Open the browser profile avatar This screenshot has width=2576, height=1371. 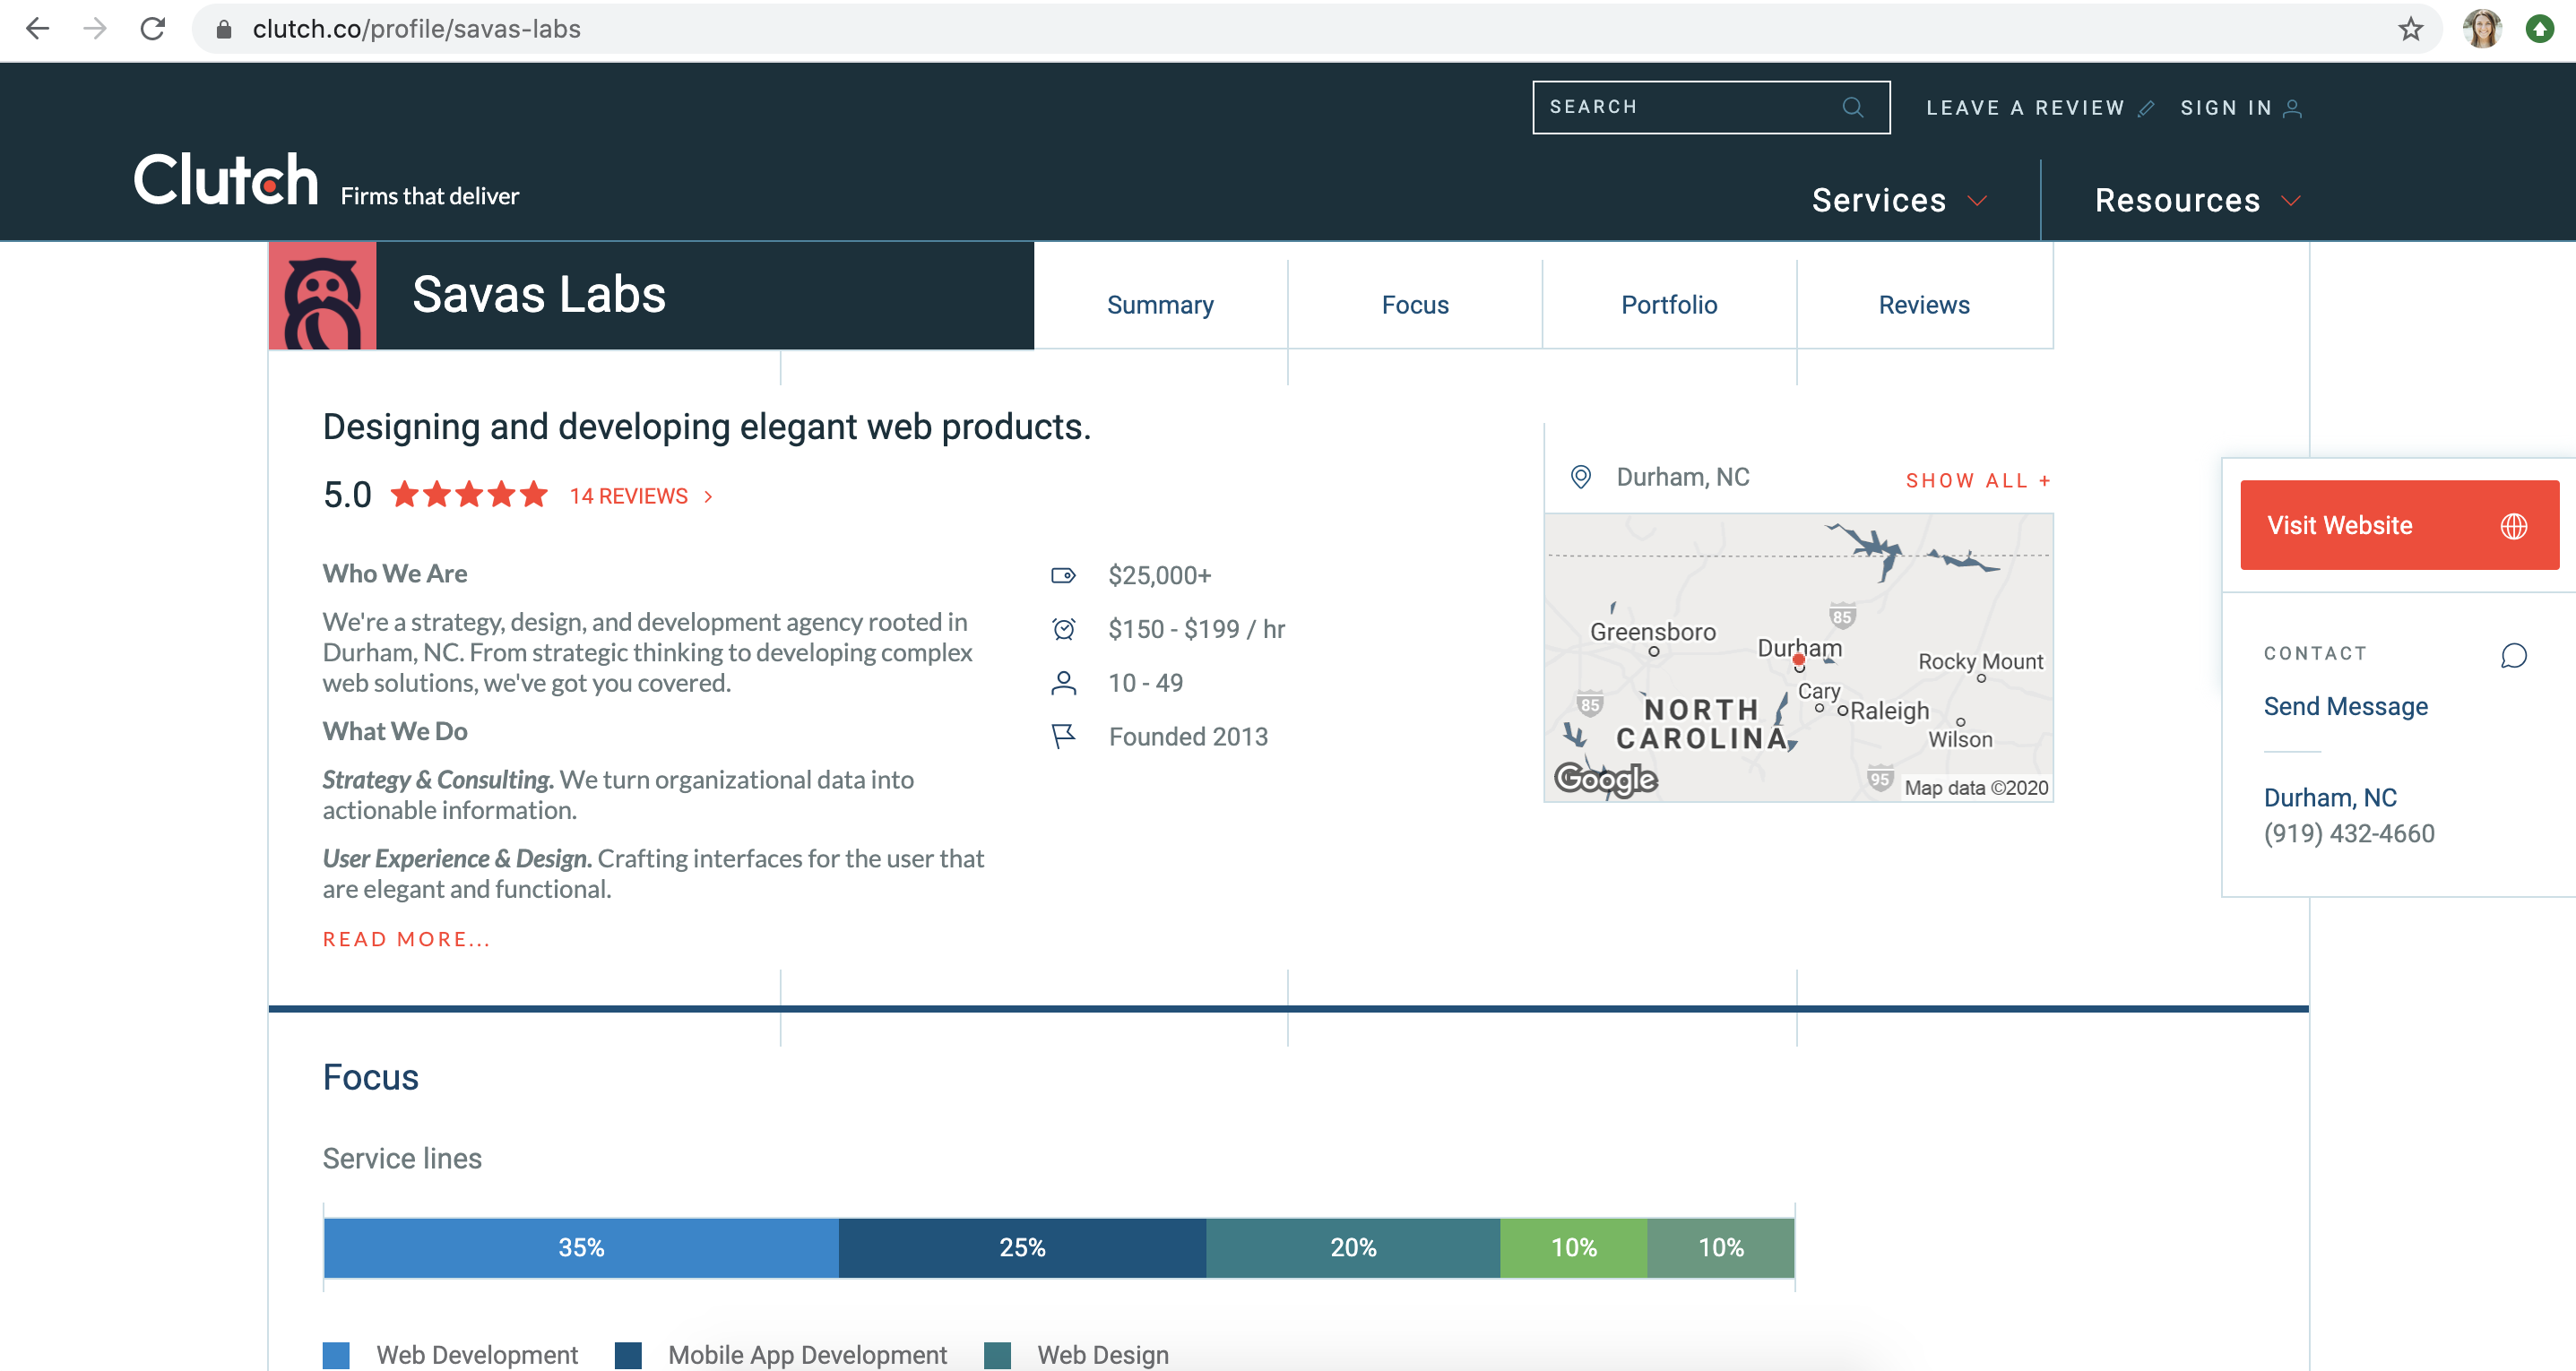pyautogui.click(x=2482, y=29)
